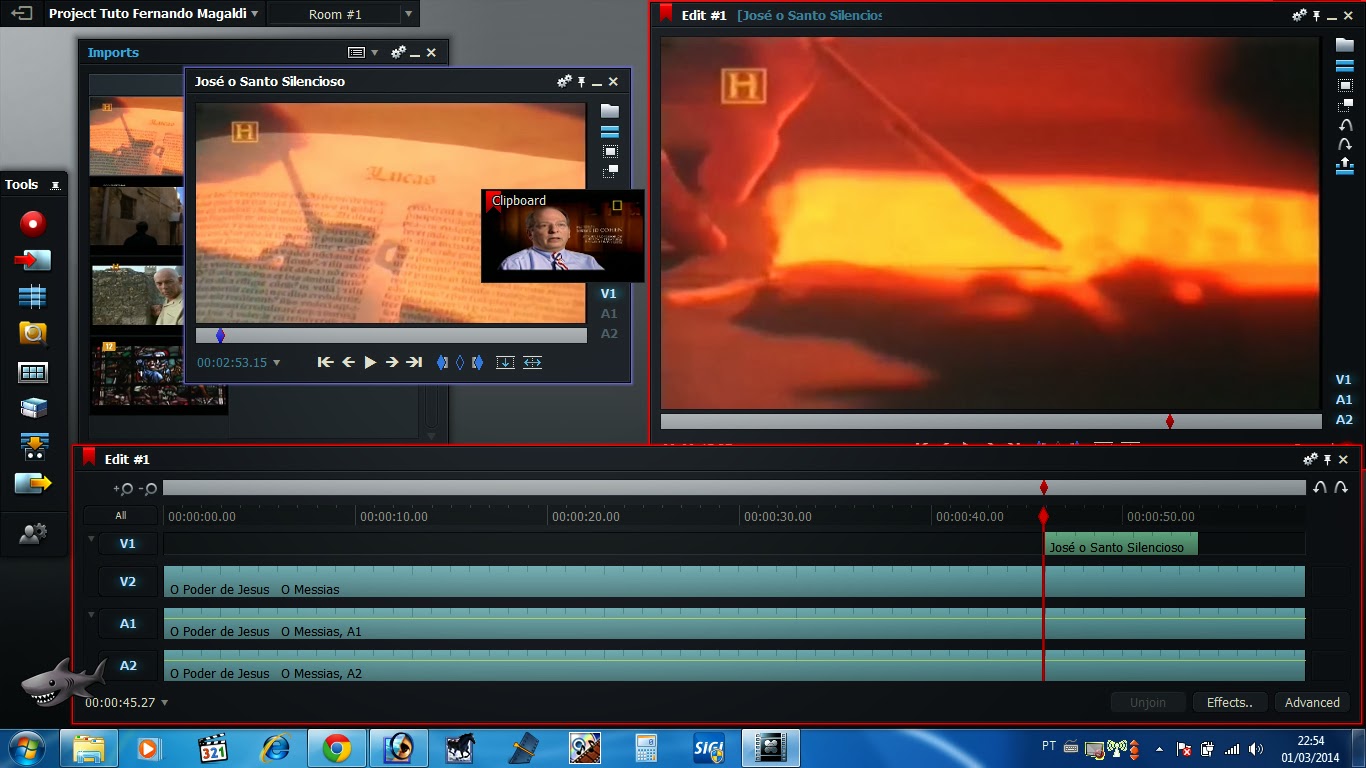Open the grid bin tool in Tools

coord(33,372)
